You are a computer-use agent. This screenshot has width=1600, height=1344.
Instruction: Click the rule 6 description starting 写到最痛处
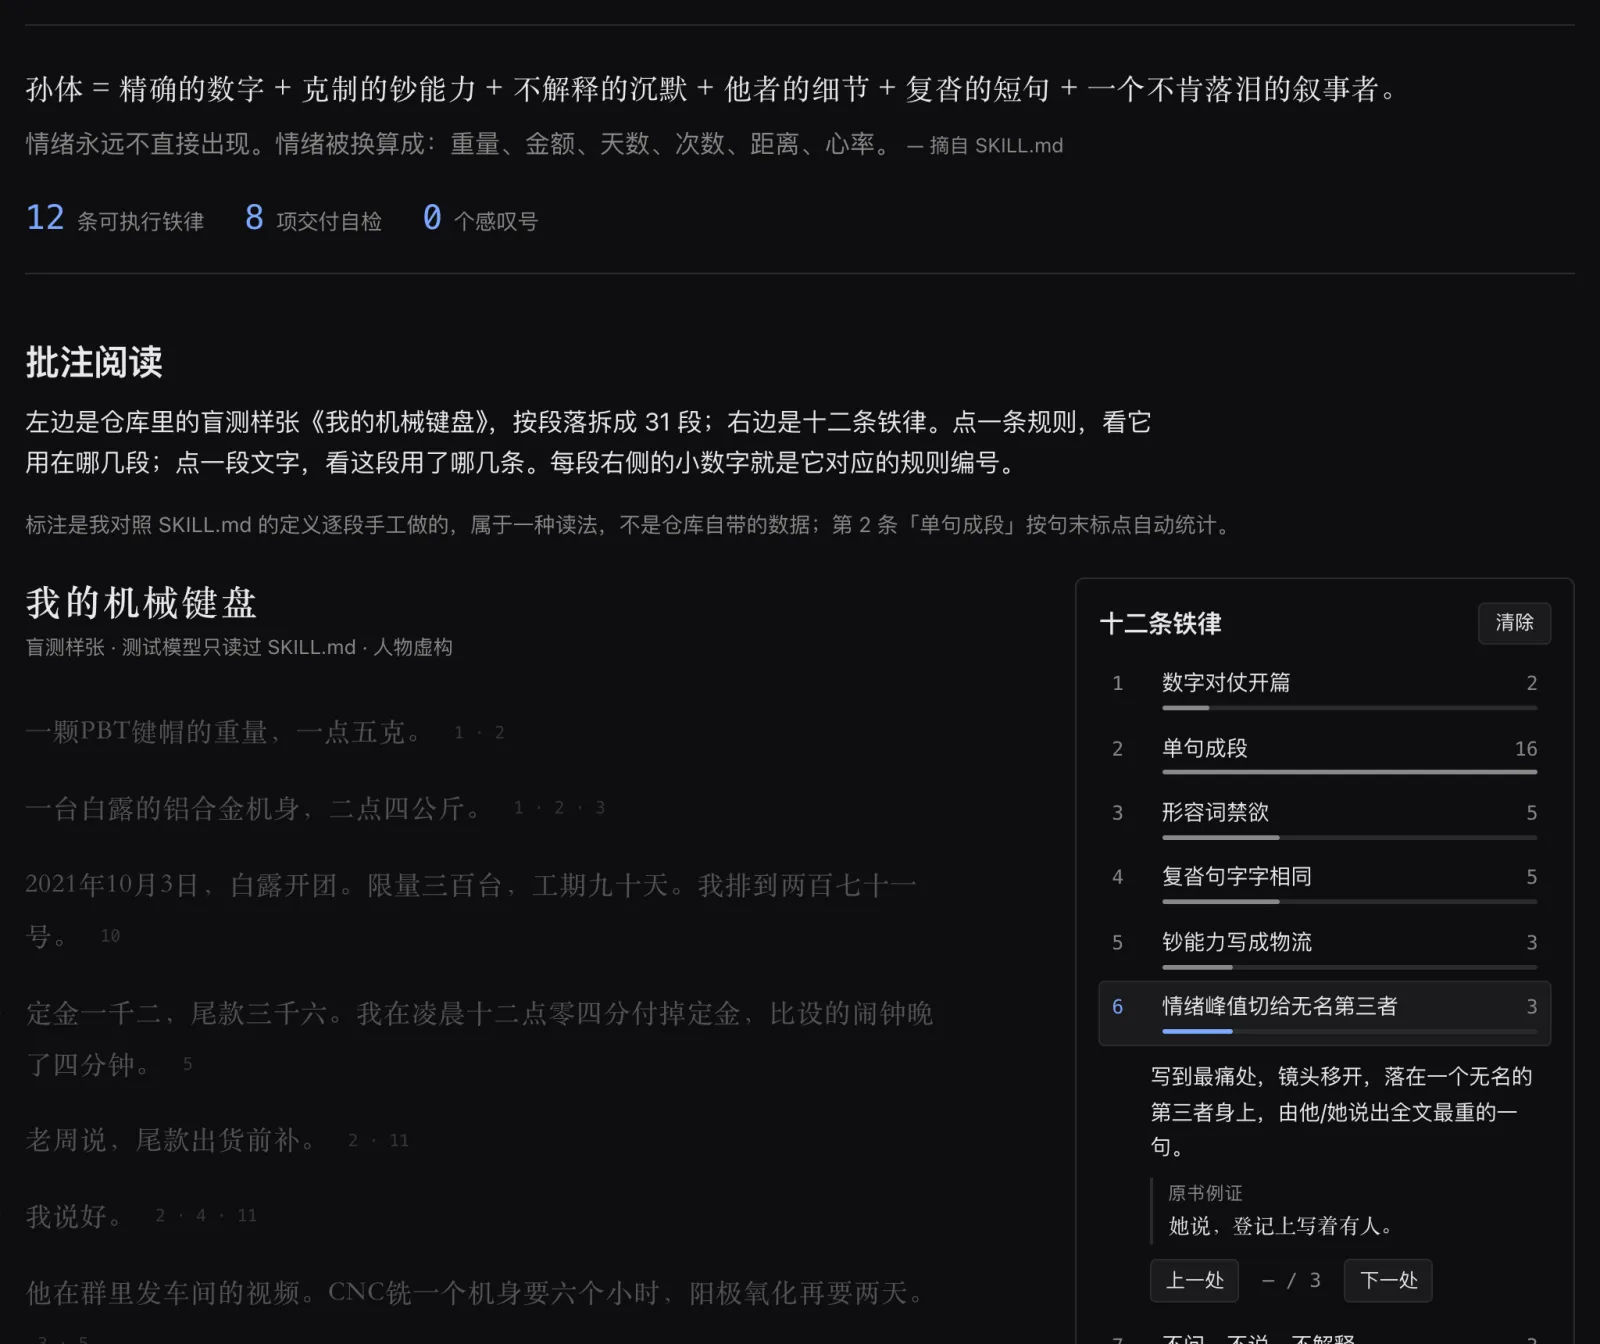(x=1341, y=1111)
